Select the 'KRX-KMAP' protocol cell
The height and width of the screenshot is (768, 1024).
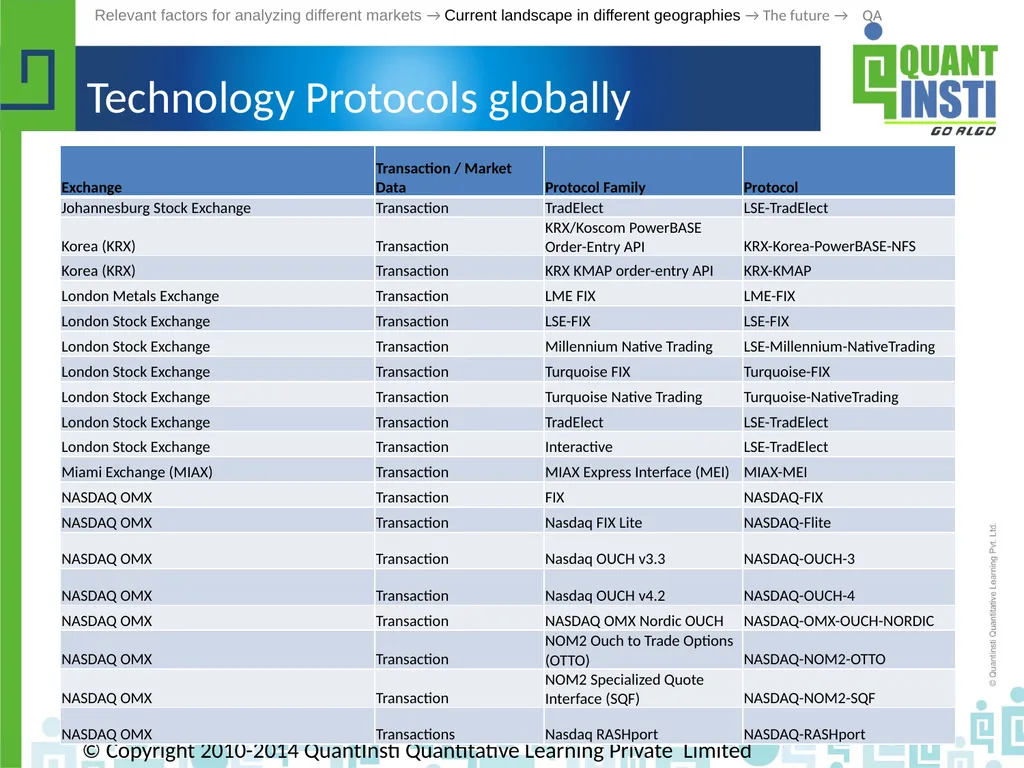(849, 270)
